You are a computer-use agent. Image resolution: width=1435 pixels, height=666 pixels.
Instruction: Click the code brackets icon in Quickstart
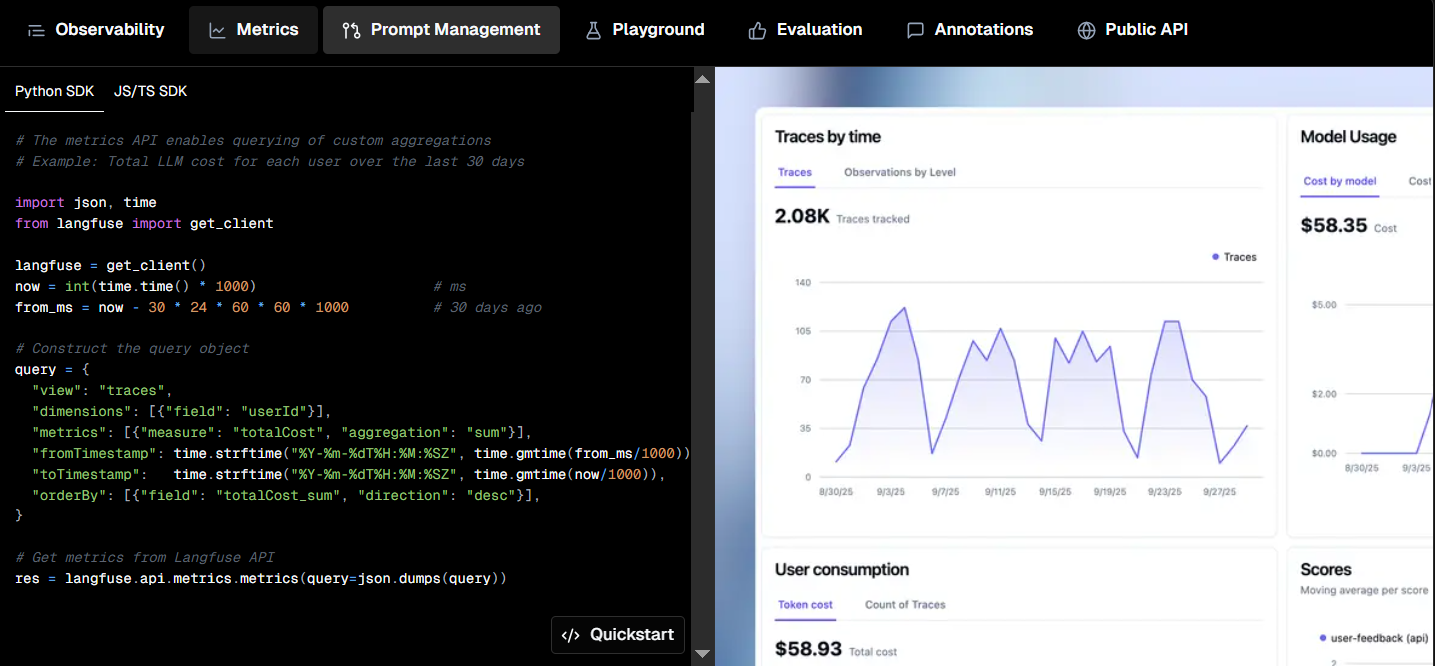click(571, 635)
